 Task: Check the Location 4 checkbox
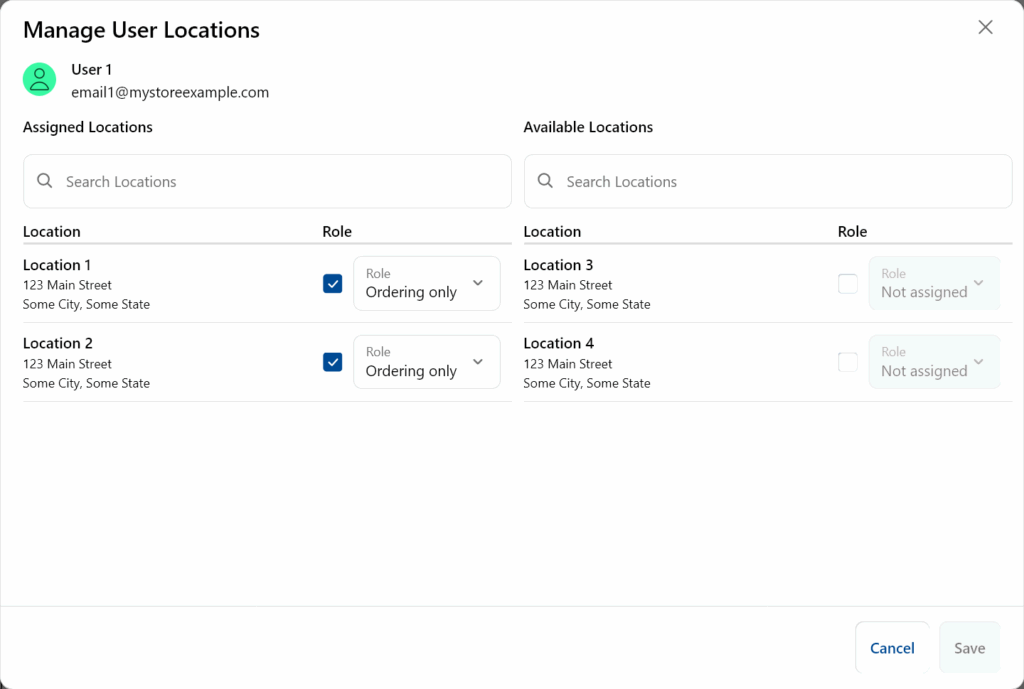848,362
